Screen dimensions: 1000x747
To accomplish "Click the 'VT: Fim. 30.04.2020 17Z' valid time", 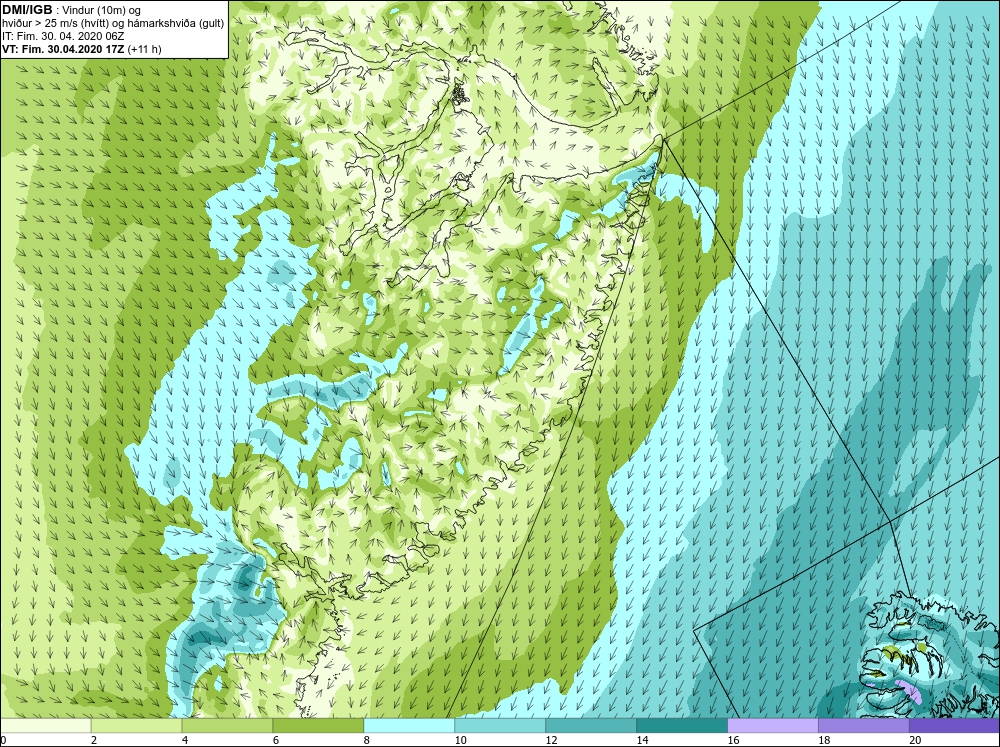I will pos(64,49).
